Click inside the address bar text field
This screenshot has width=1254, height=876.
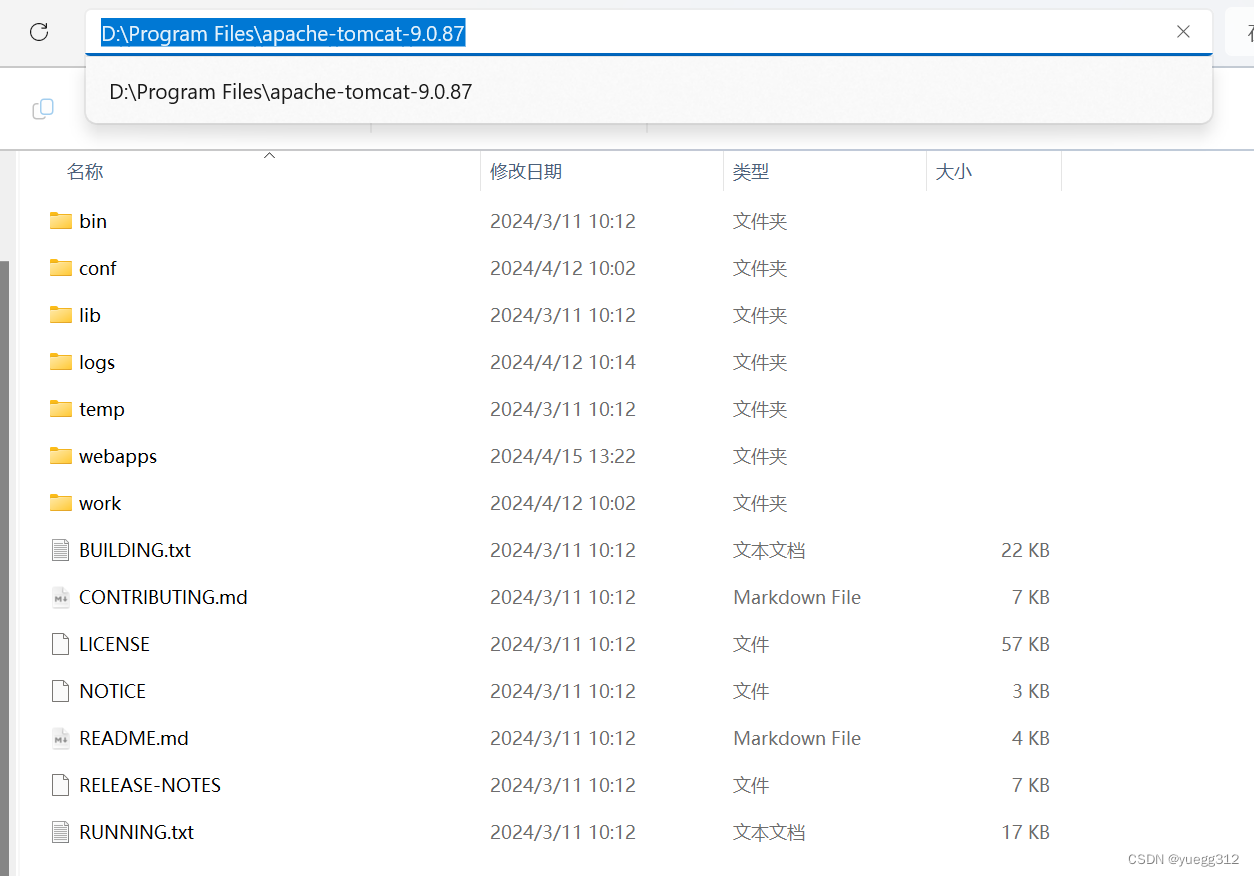click(x=600, y=32)
